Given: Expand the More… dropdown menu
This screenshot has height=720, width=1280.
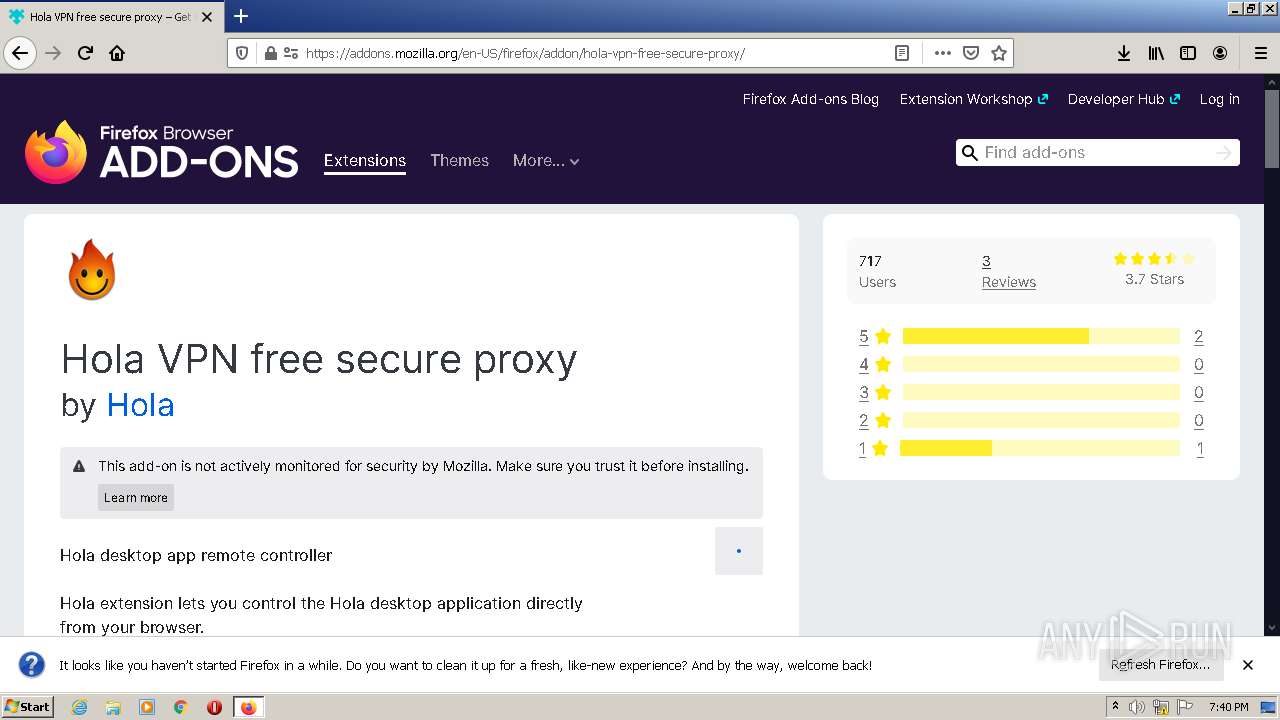Looking at the screenshot, I should pos(546,161).
